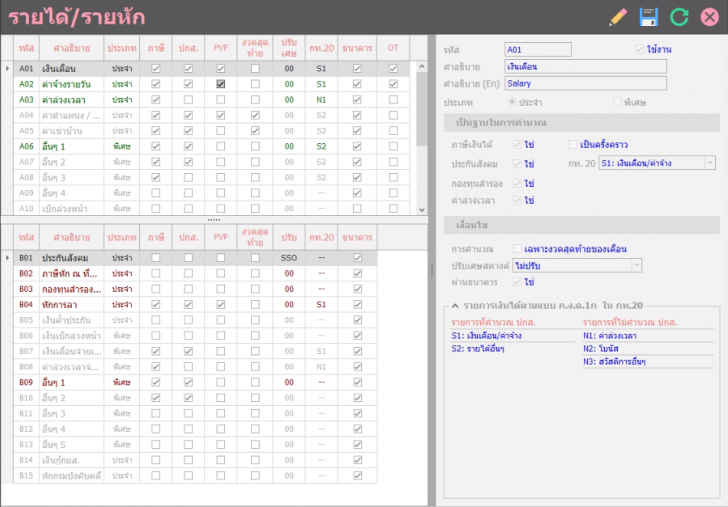Click the รหัส column header in deduction grid
The width and height of the screenshot is (728, 507).
coord(26,237)
